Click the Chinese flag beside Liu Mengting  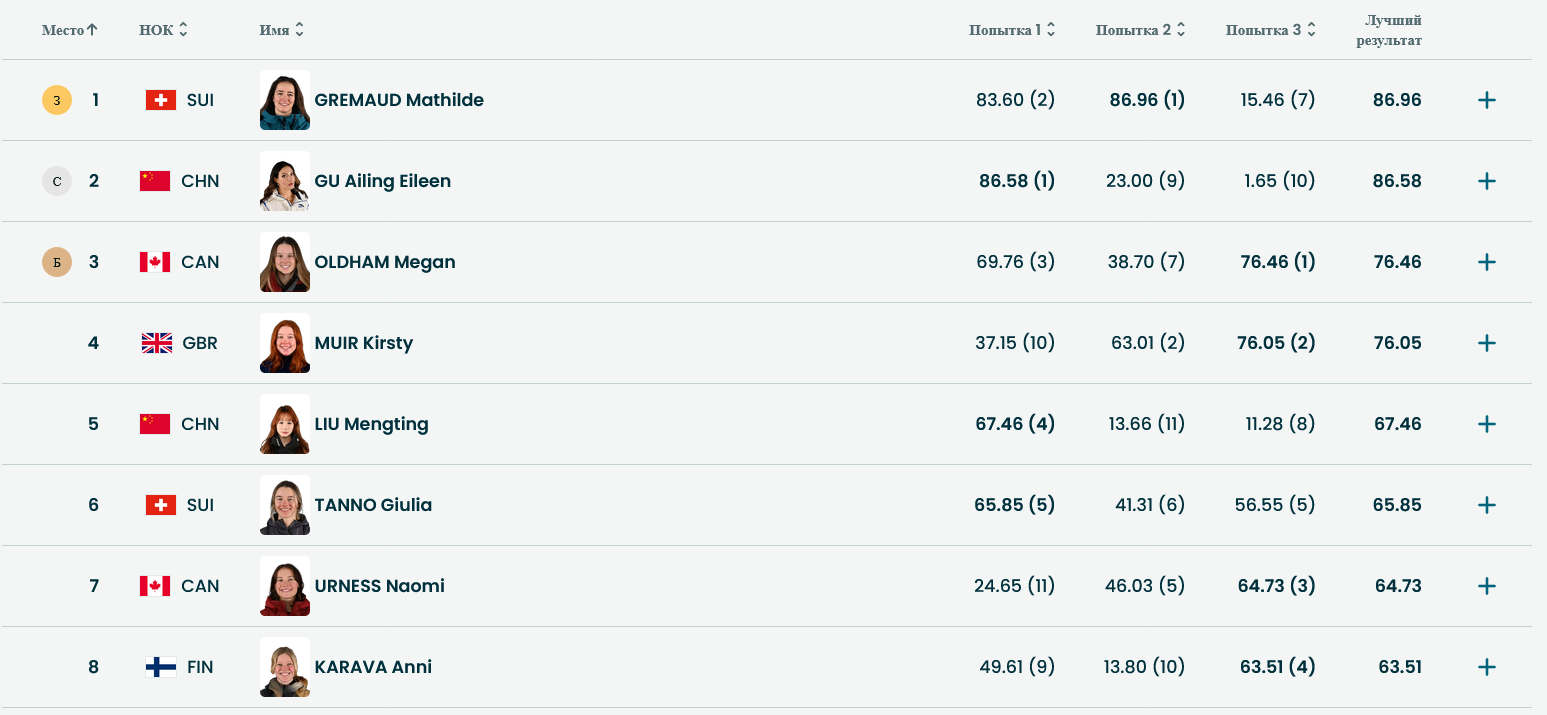tap(155, 424)
